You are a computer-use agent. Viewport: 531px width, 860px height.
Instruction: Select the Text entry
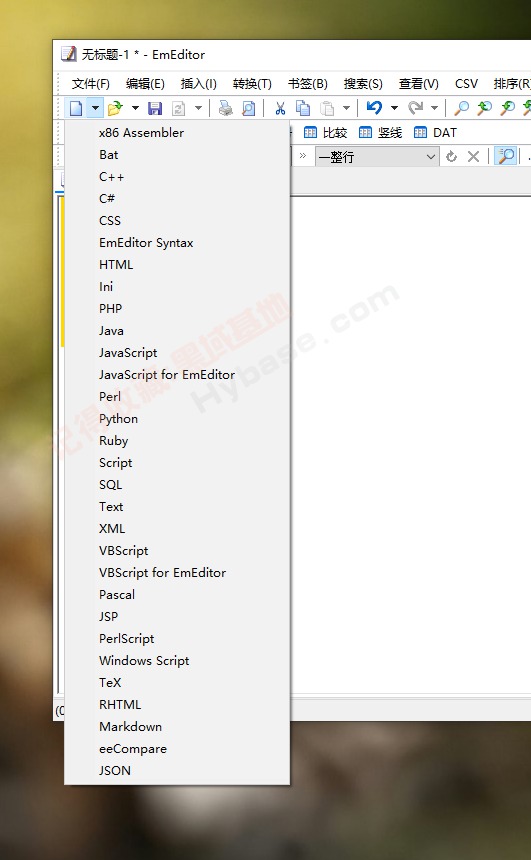click(177, 506)
